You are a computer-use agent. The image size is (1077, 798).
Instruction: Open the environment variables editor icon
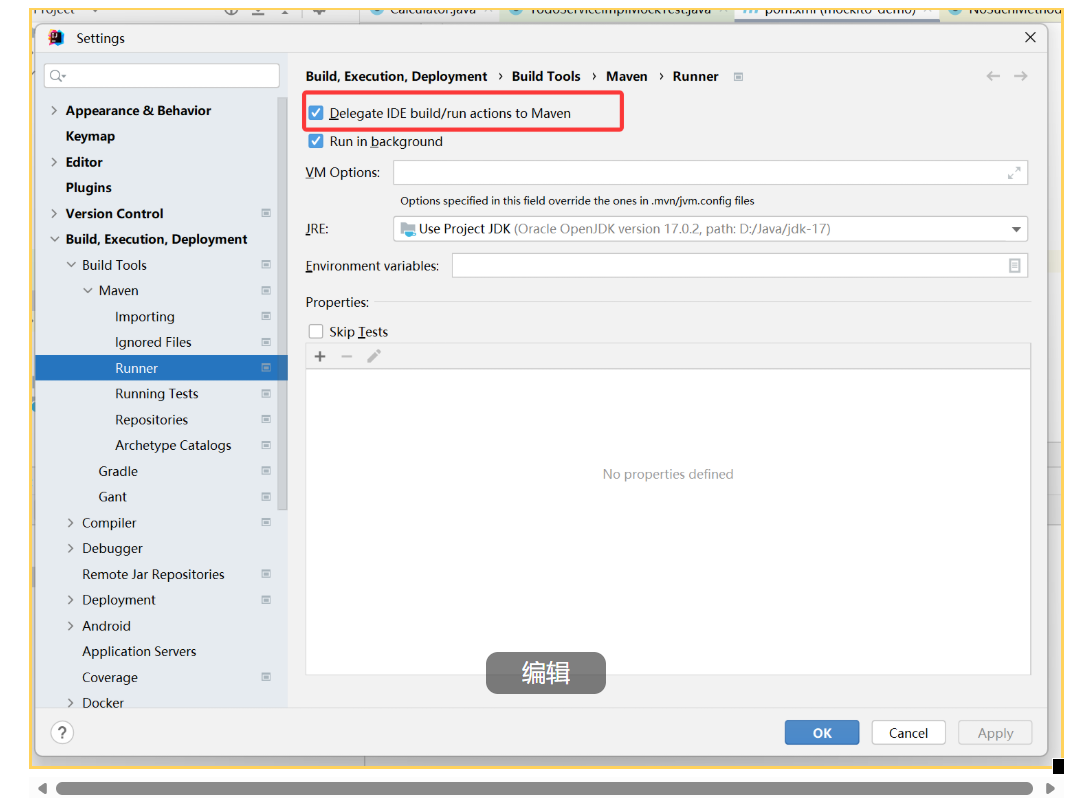1014,266
